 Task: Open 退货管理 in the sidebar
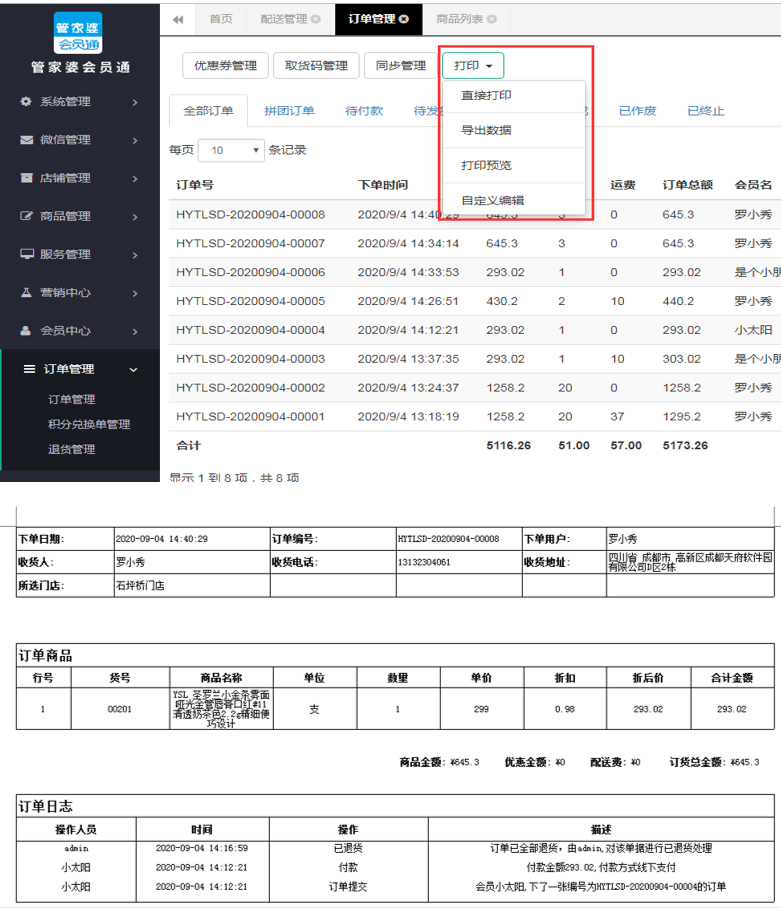click(72, 449)
